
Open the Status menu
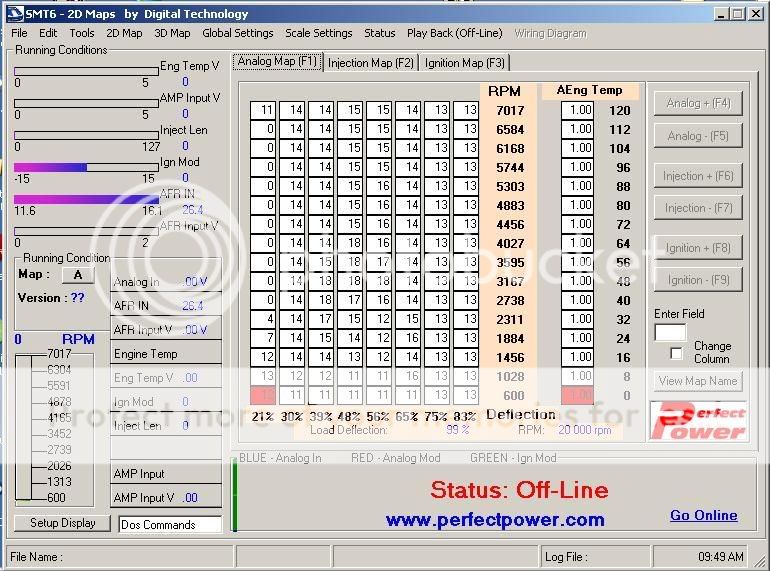(380, 33)
